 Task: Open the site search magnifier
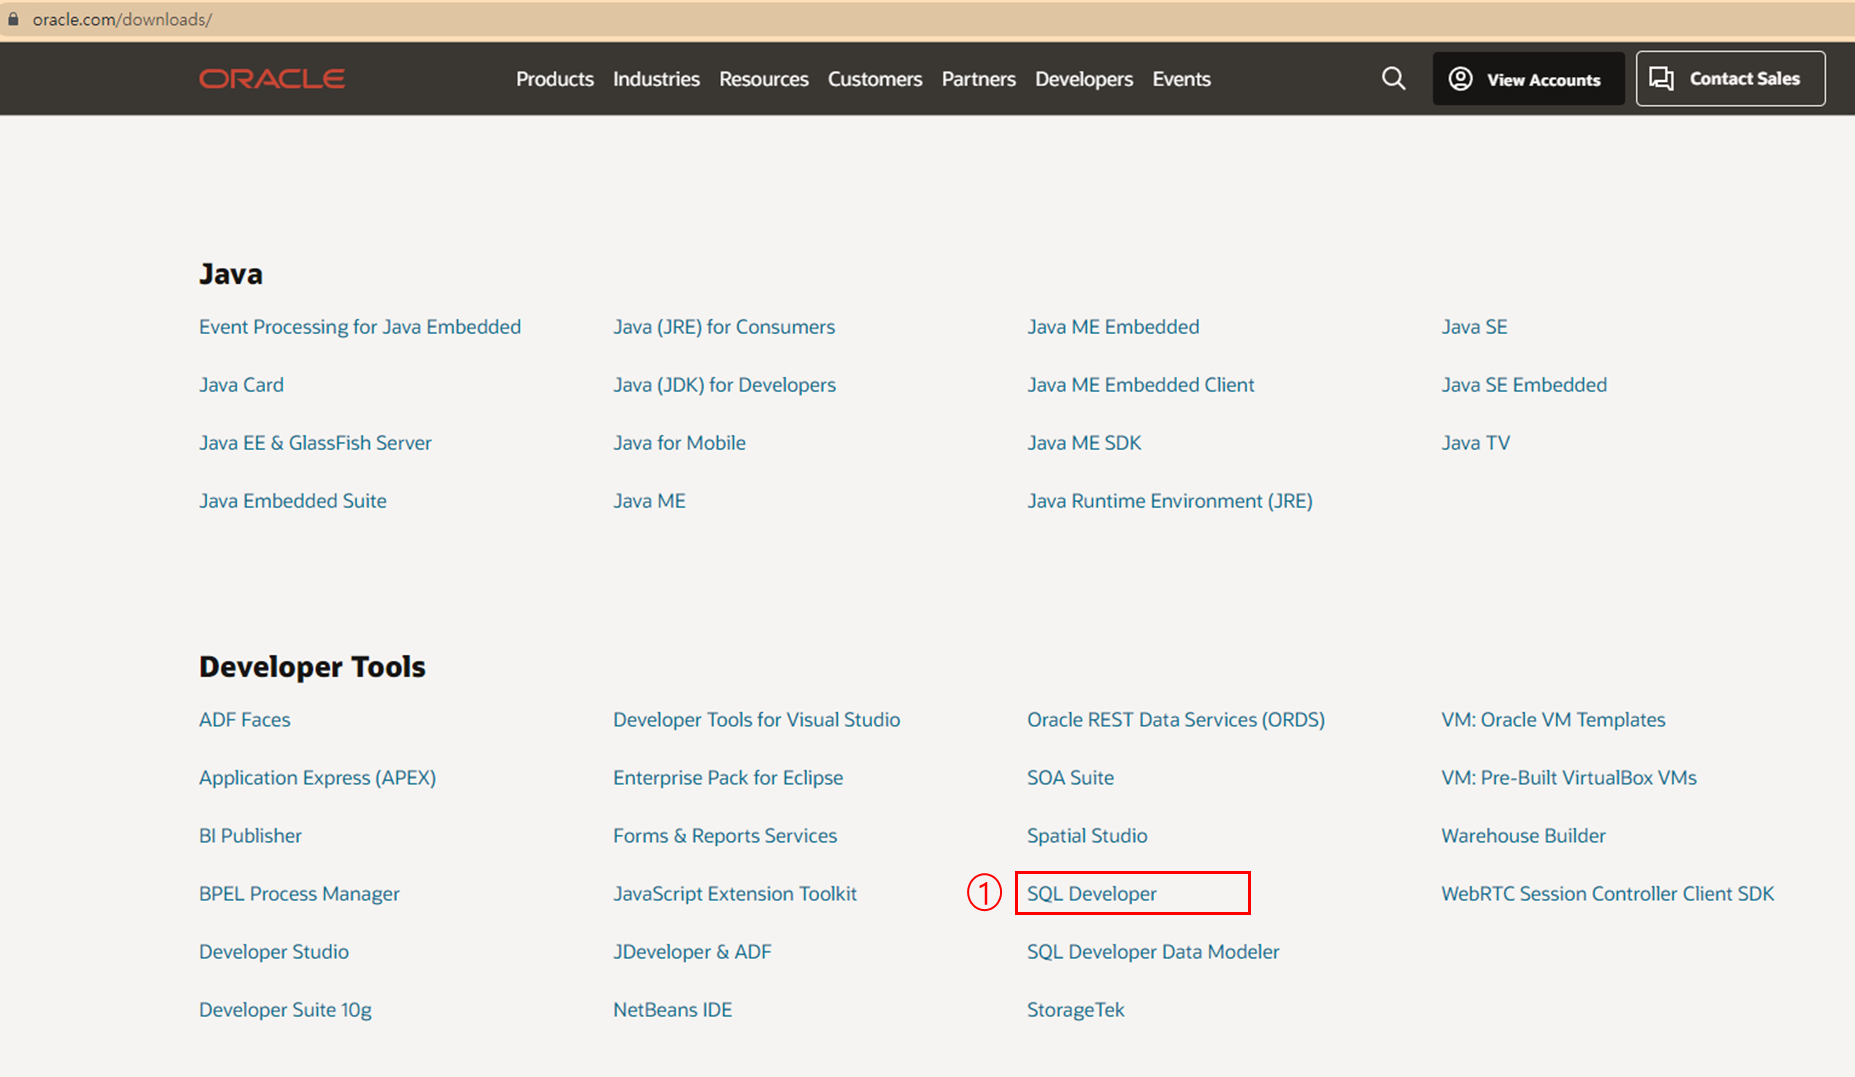pos(1394,79)
